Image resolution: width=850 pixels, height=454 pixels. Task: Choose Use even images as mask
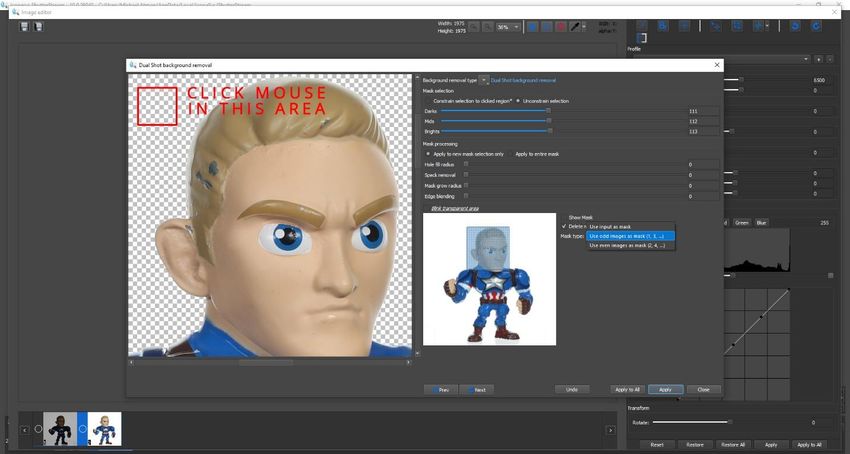(x=630, y=246)
